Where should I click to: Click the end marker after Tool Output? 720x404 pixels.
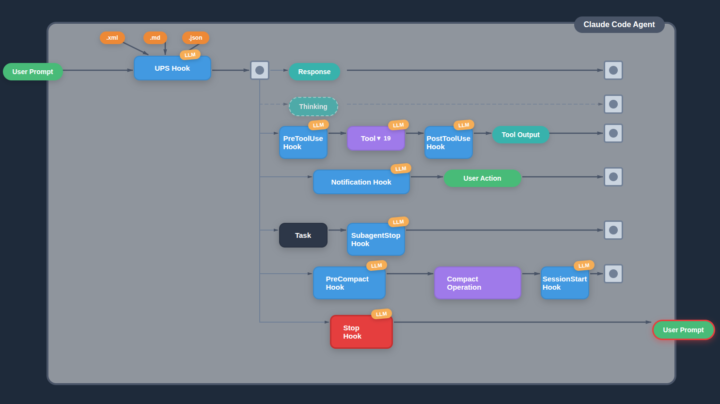click(x=613, y=134)
